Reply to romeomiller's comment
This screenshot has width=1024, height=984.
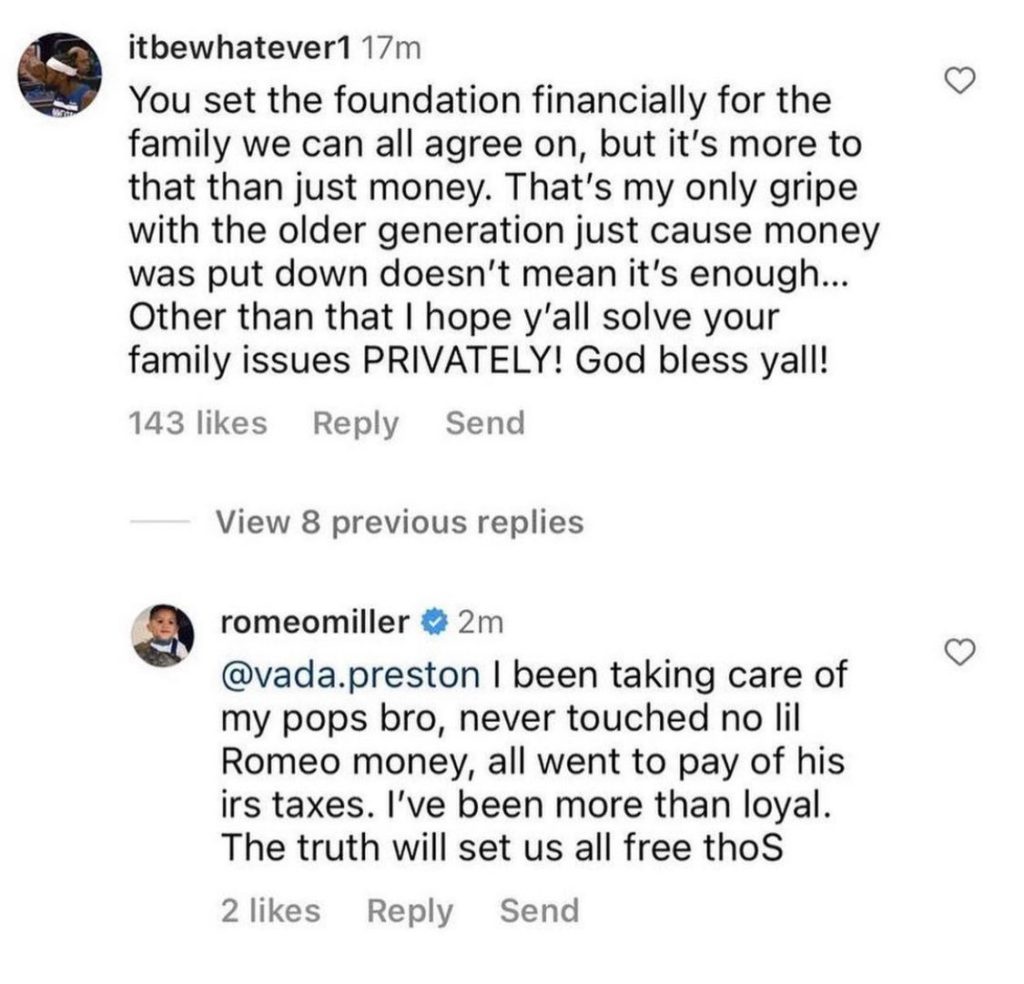tap(410, 910)
